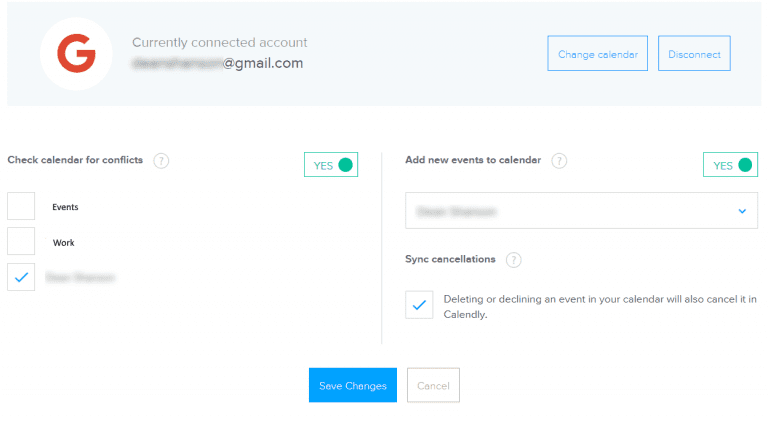Open help icon for Add new events to calendar

tap(559, 161)
